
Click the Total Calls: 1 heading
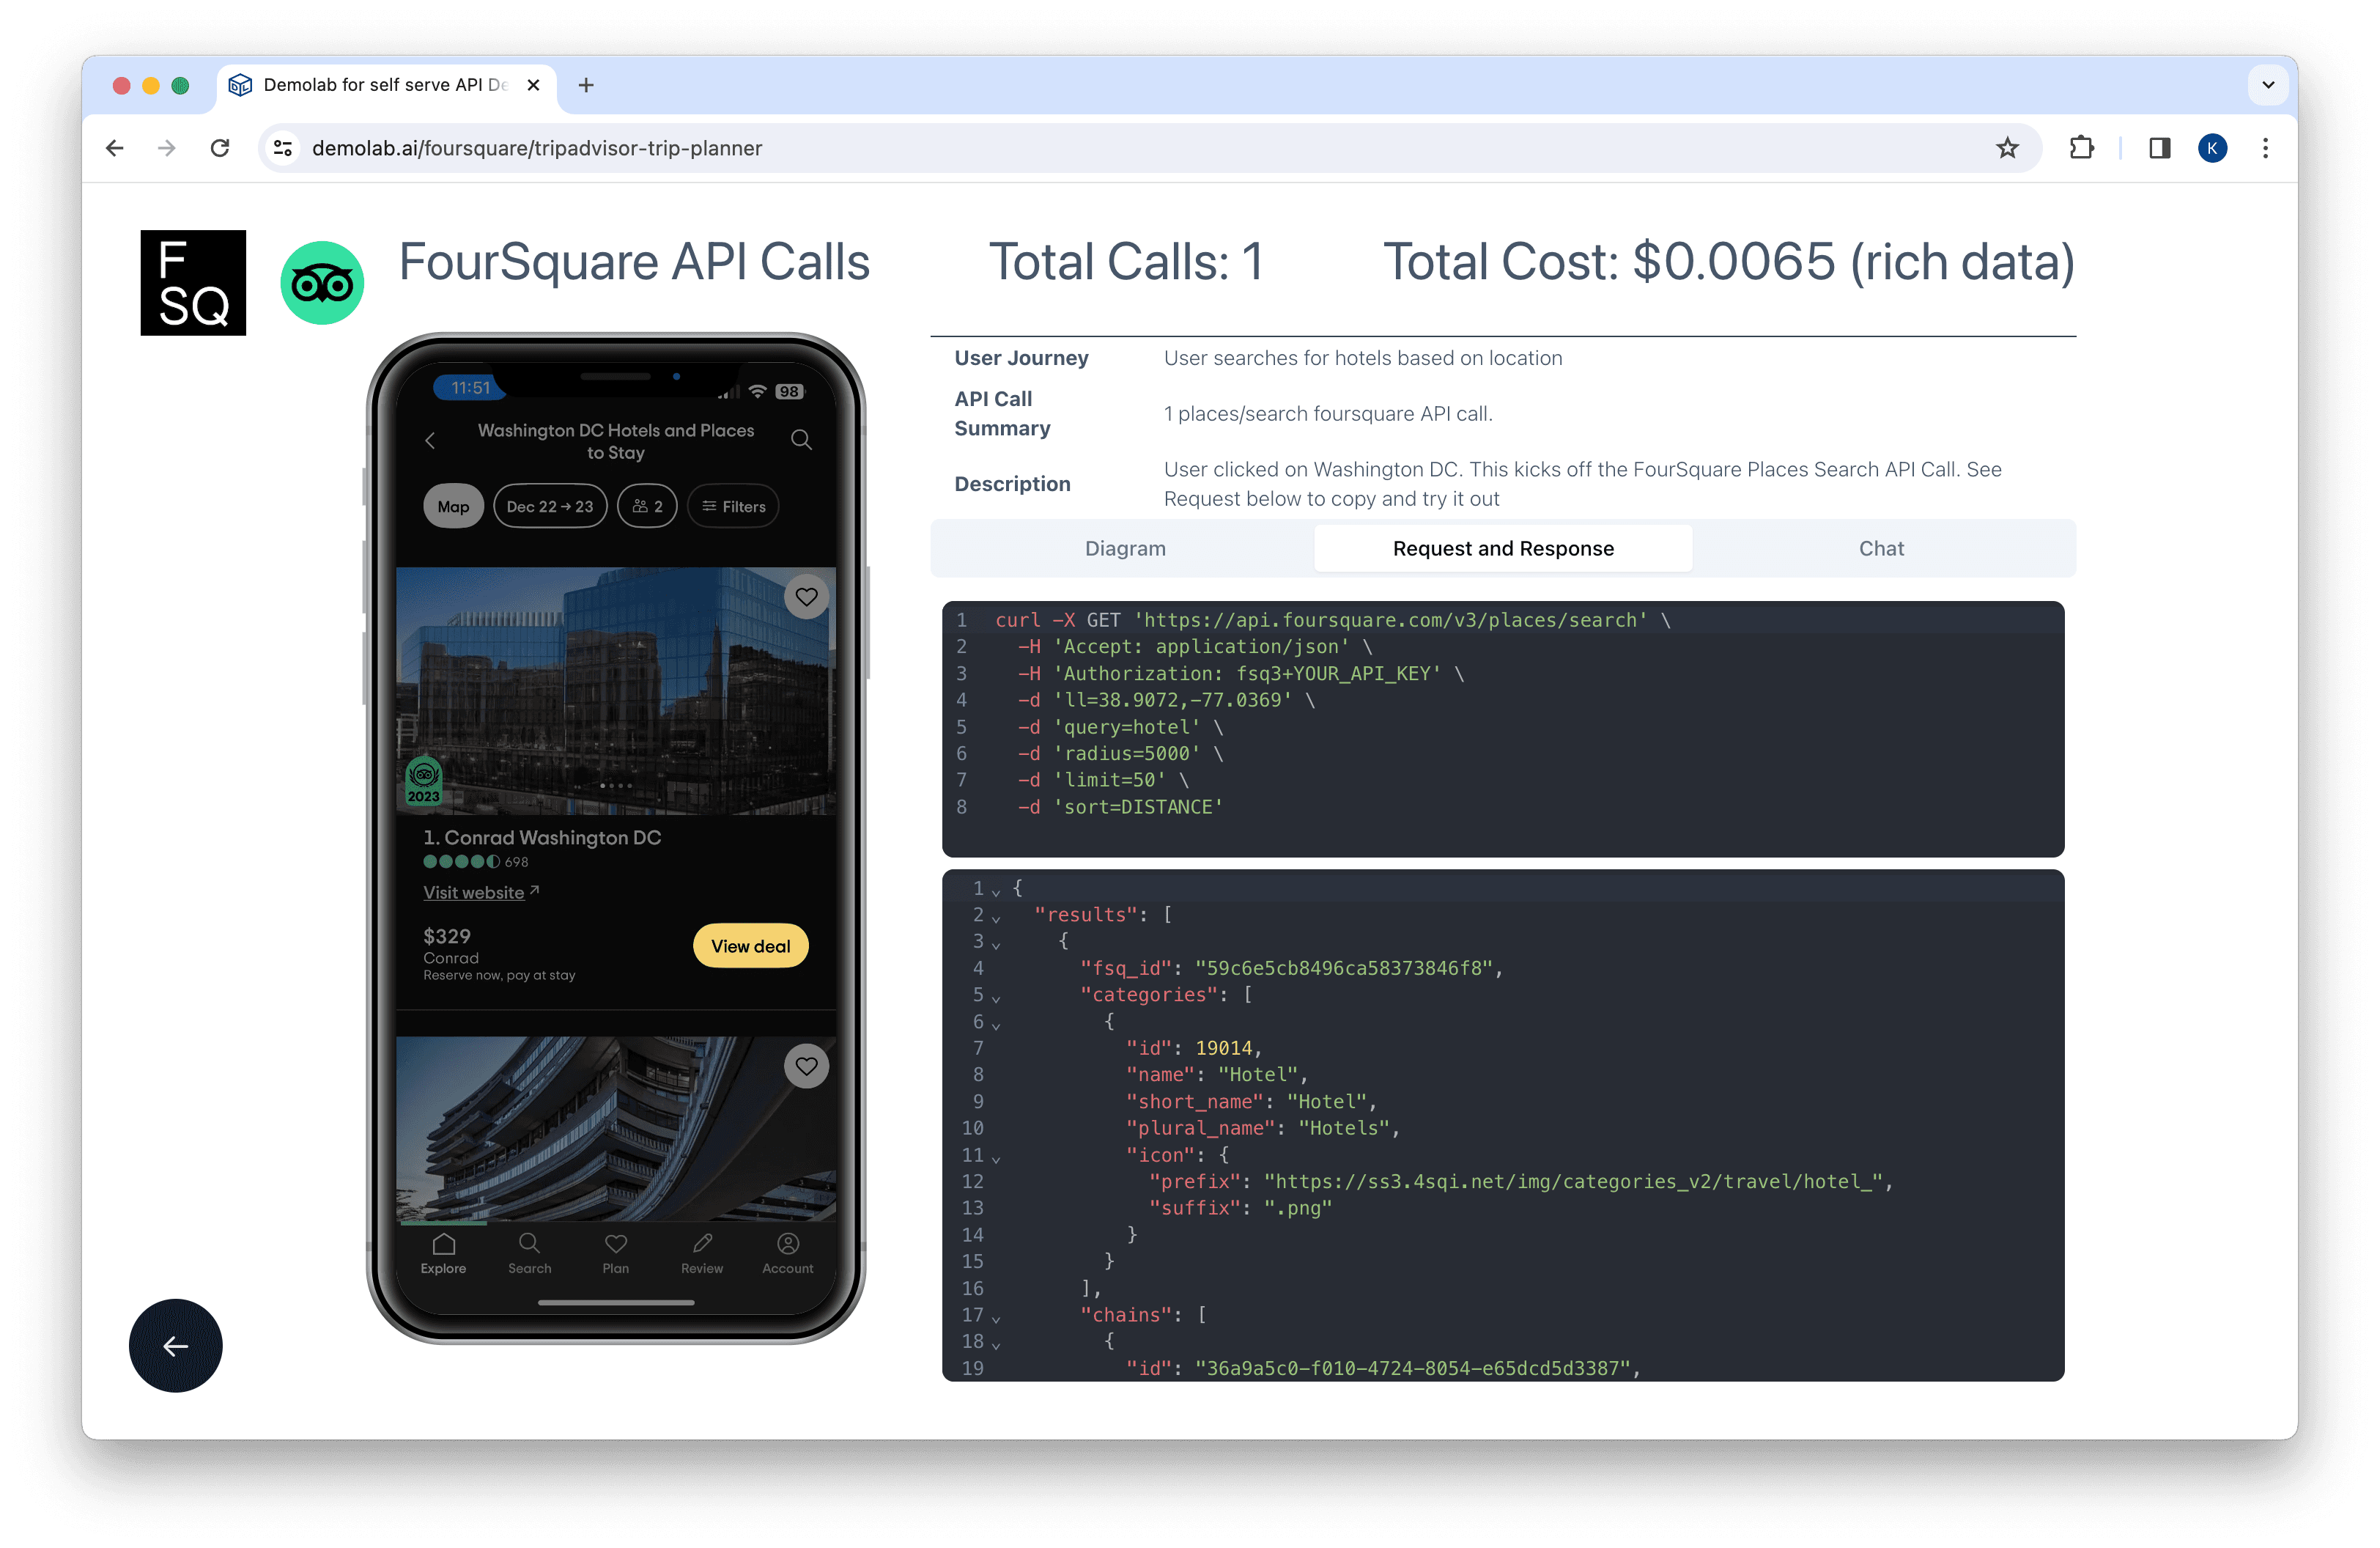(x=1126, y=262)
